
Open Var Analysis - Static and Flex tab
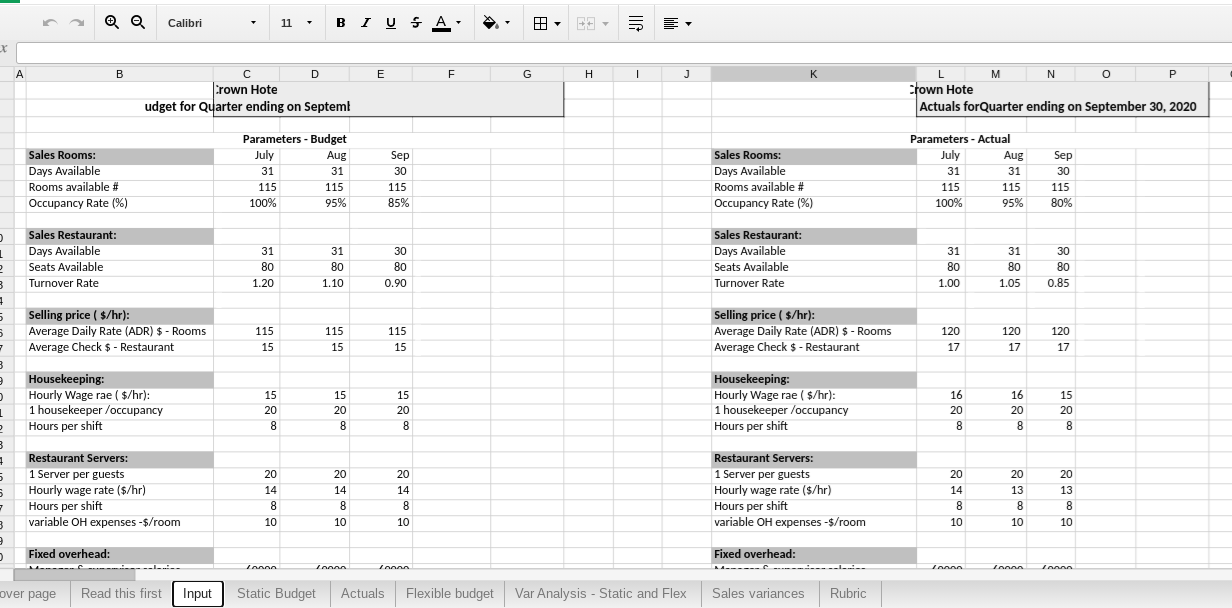[x=601, y=593]
